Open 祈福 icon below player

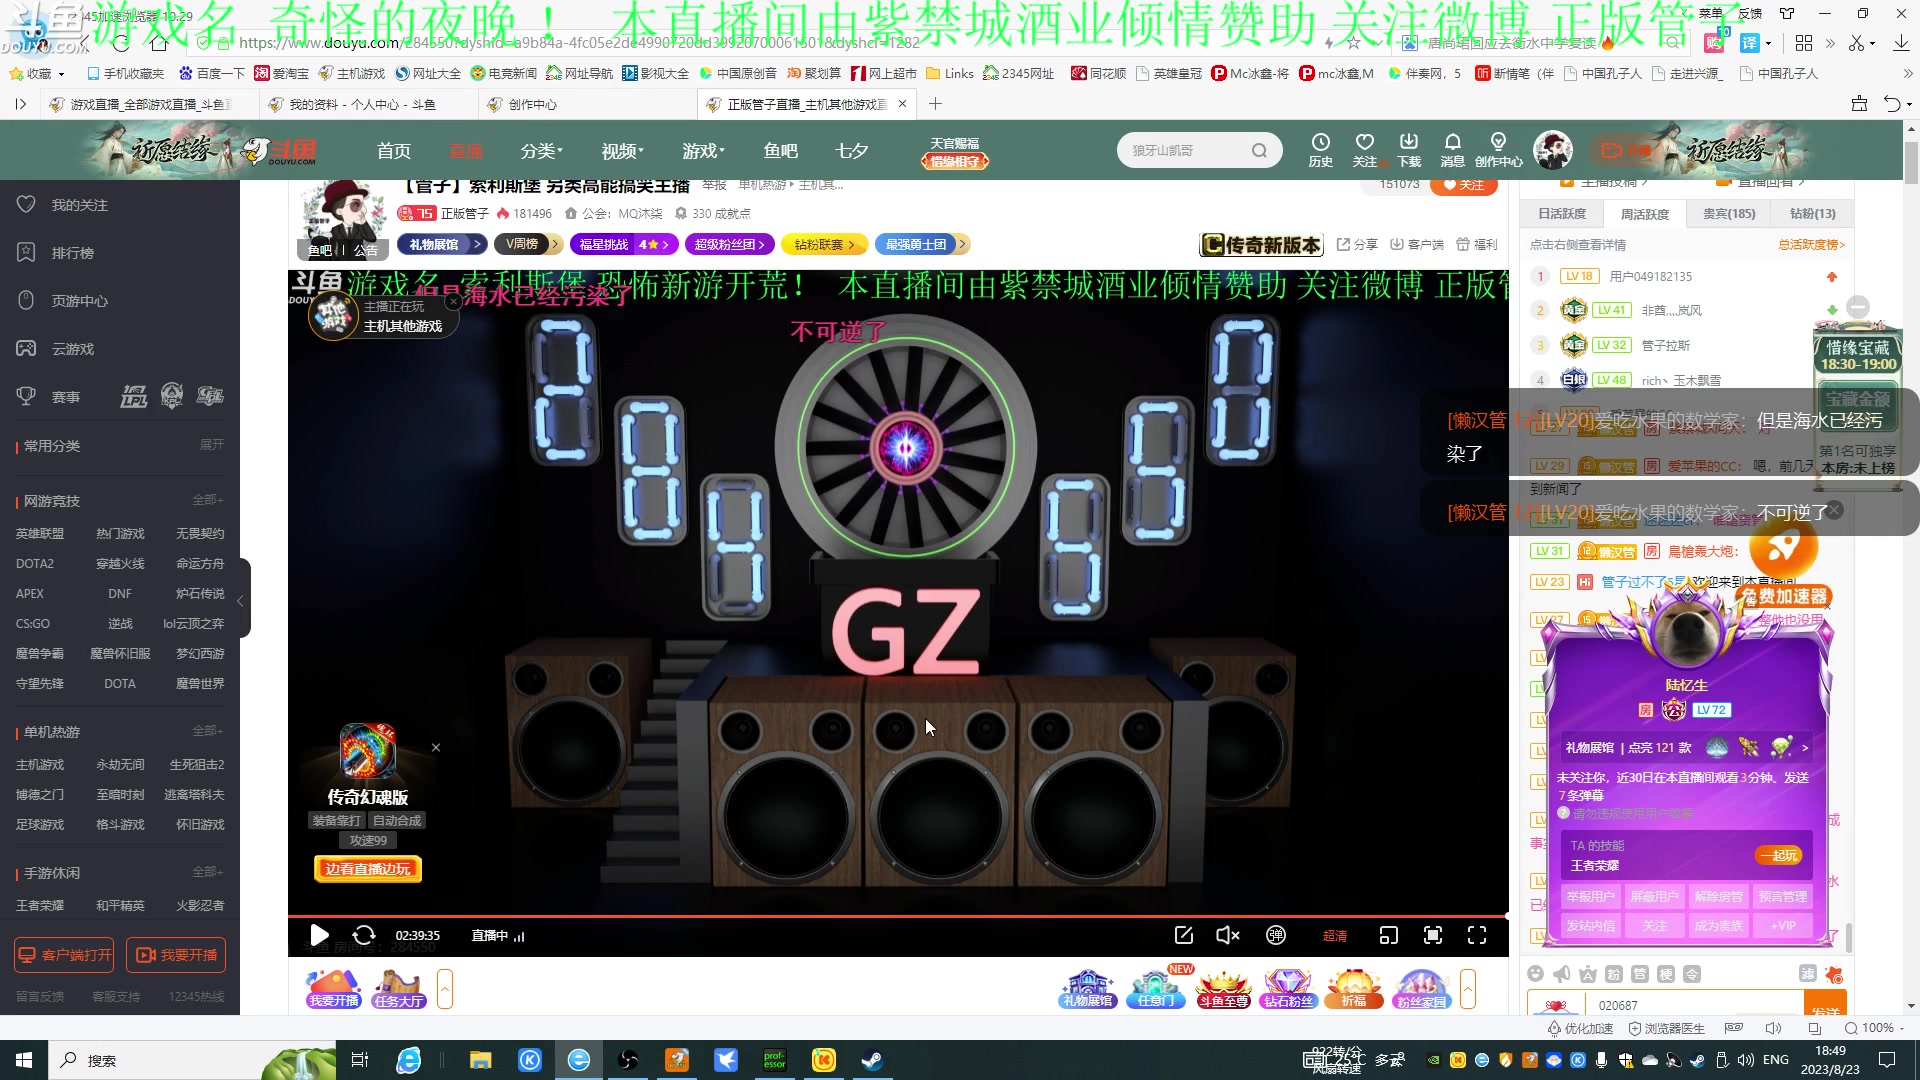(1354, 988)
